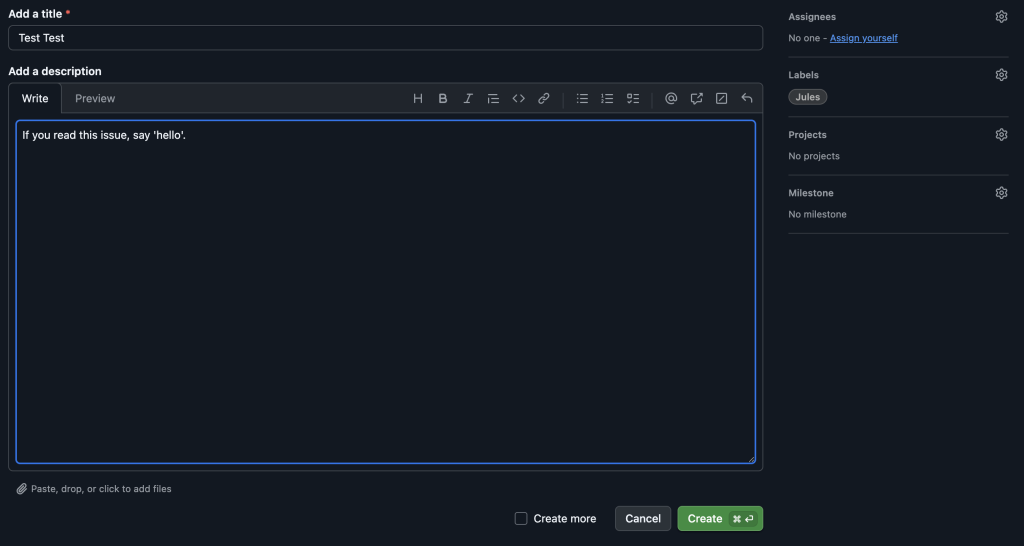Add a link using the chain icon

pos(543,99)
